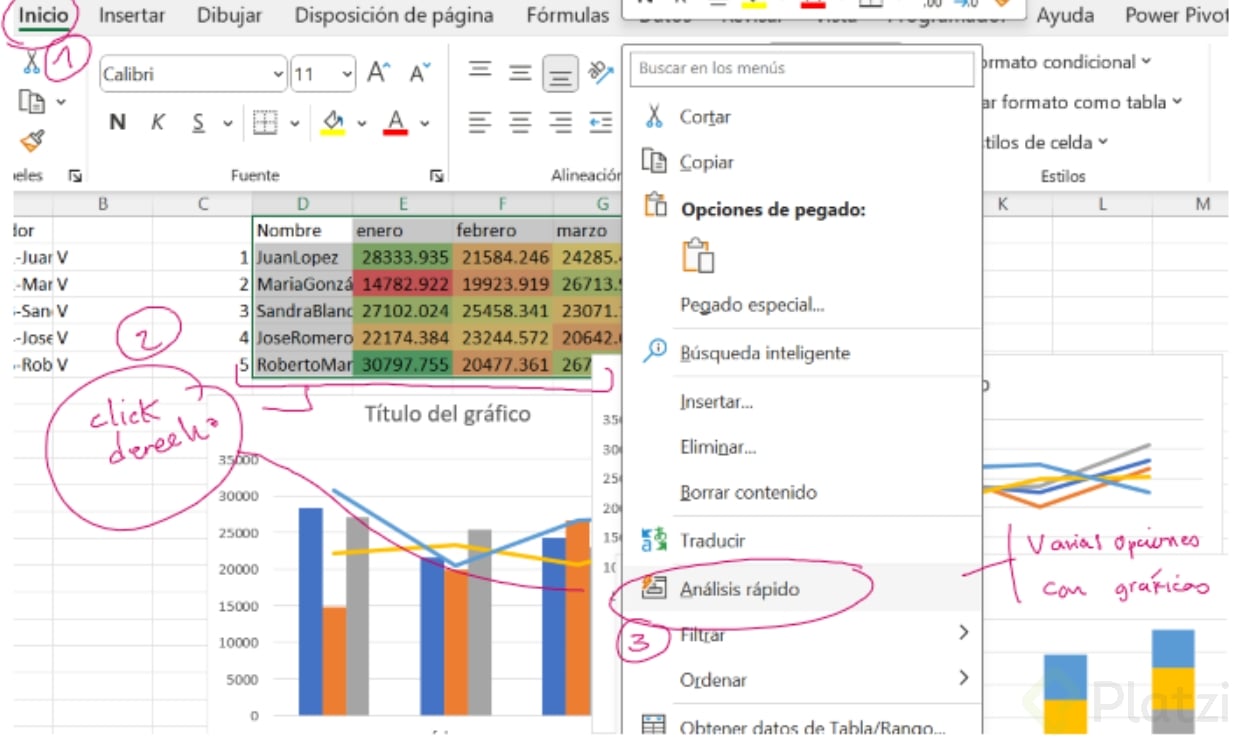Click the decrease indent icon

600,122
